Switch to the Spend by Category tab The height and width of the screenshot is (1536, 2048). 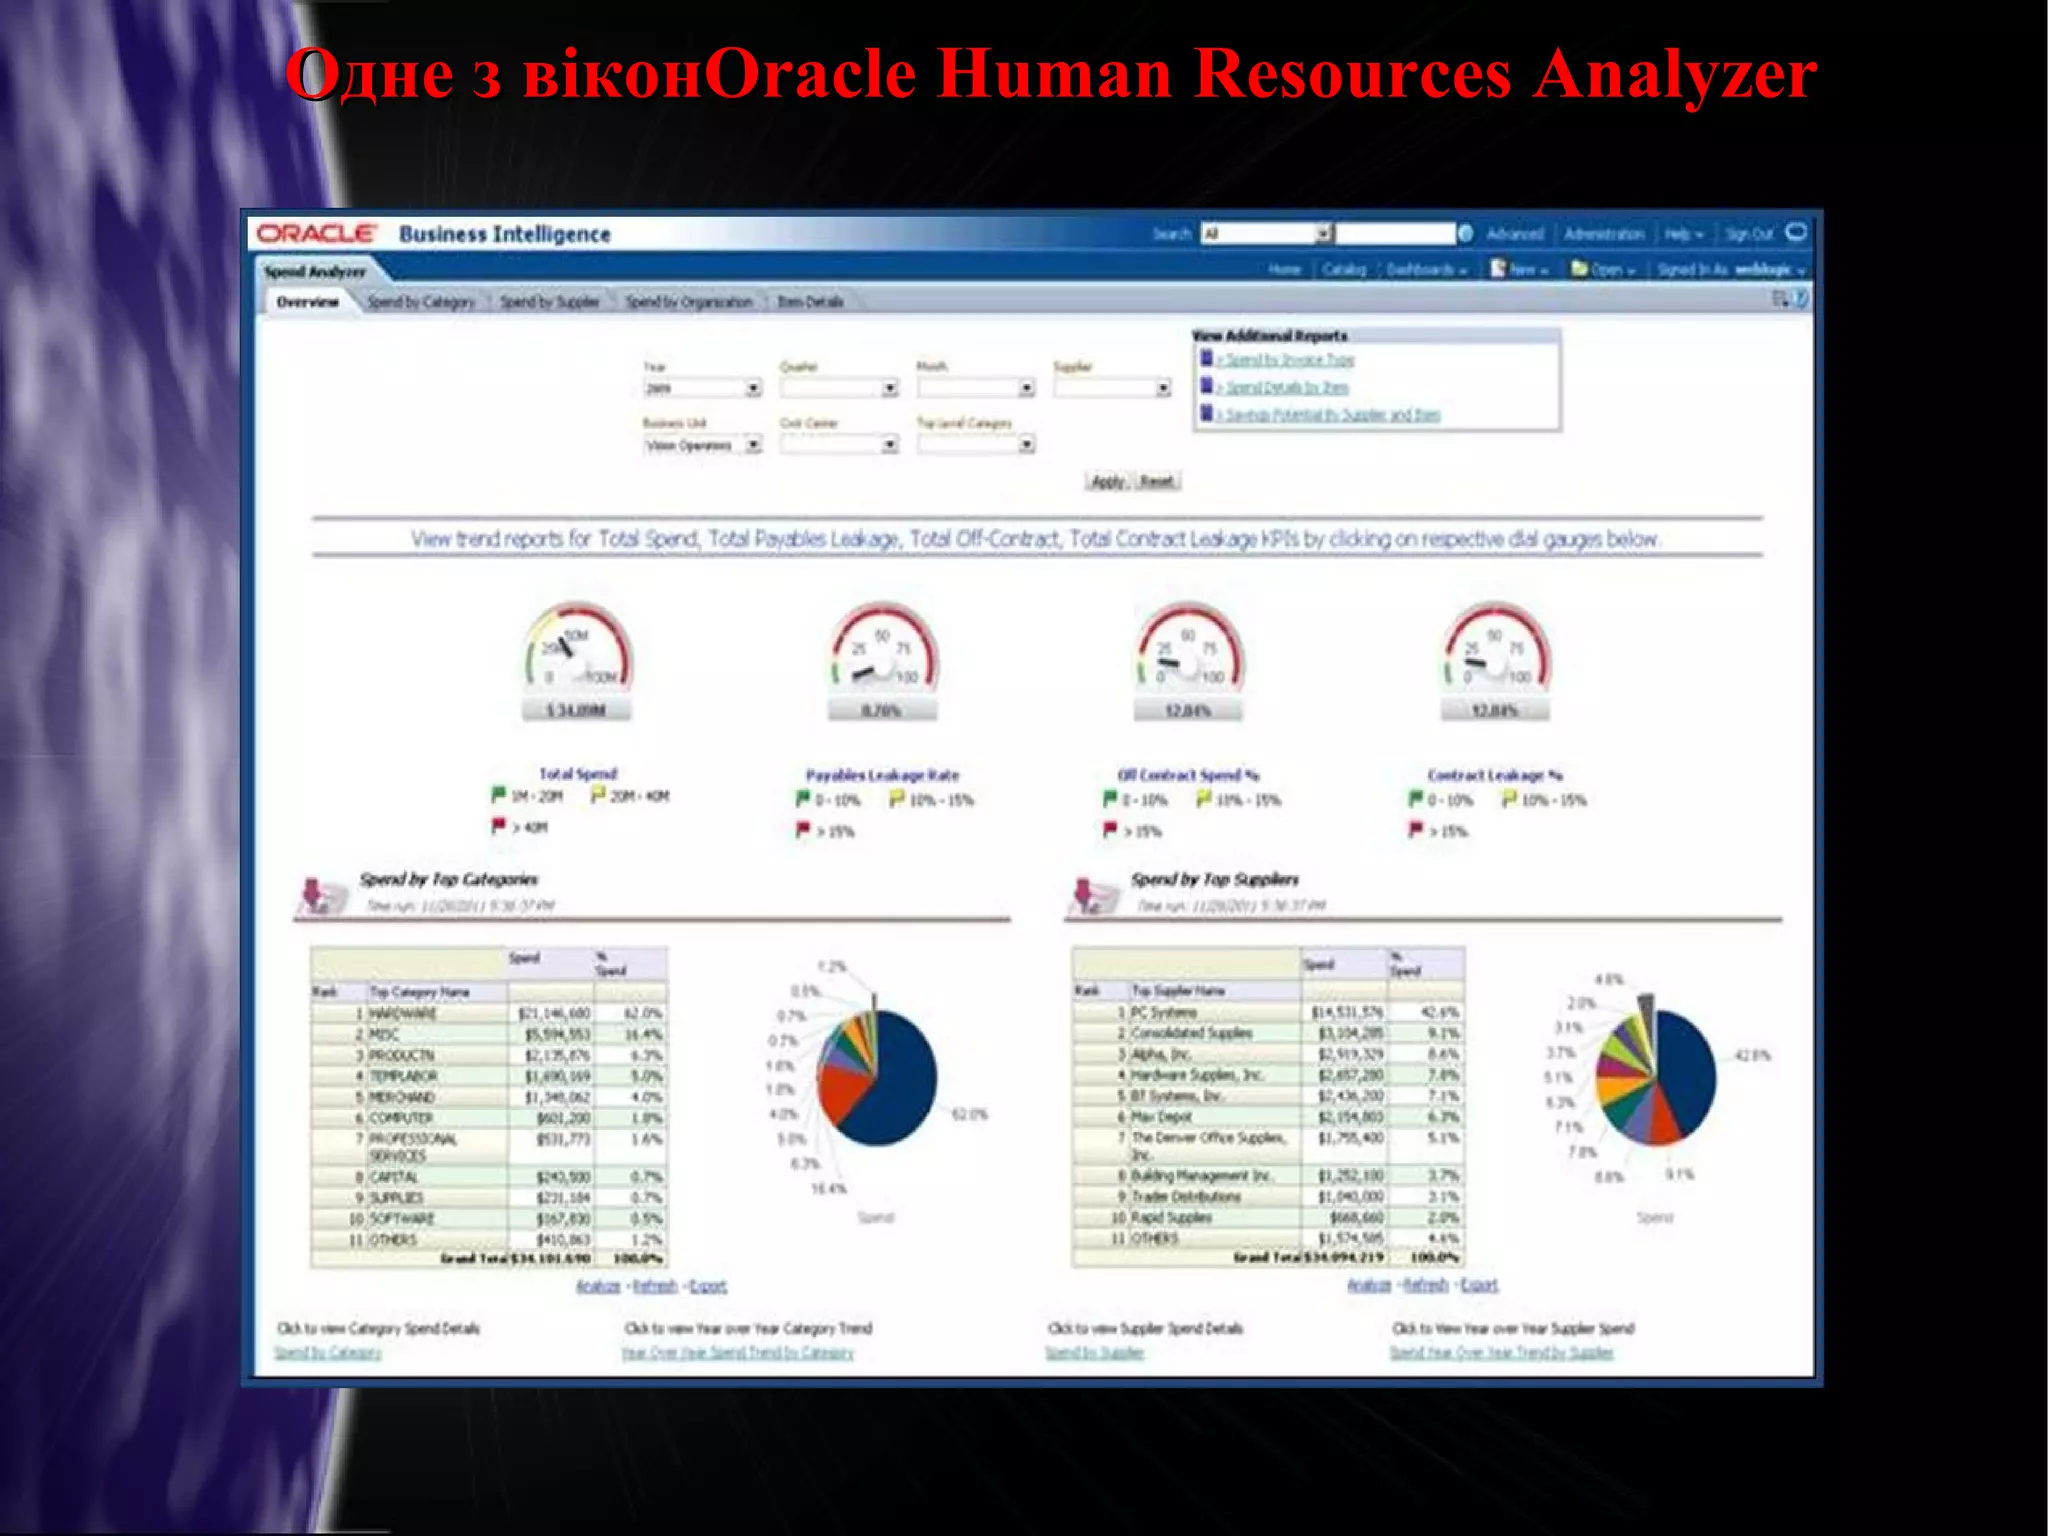point(421,302)
